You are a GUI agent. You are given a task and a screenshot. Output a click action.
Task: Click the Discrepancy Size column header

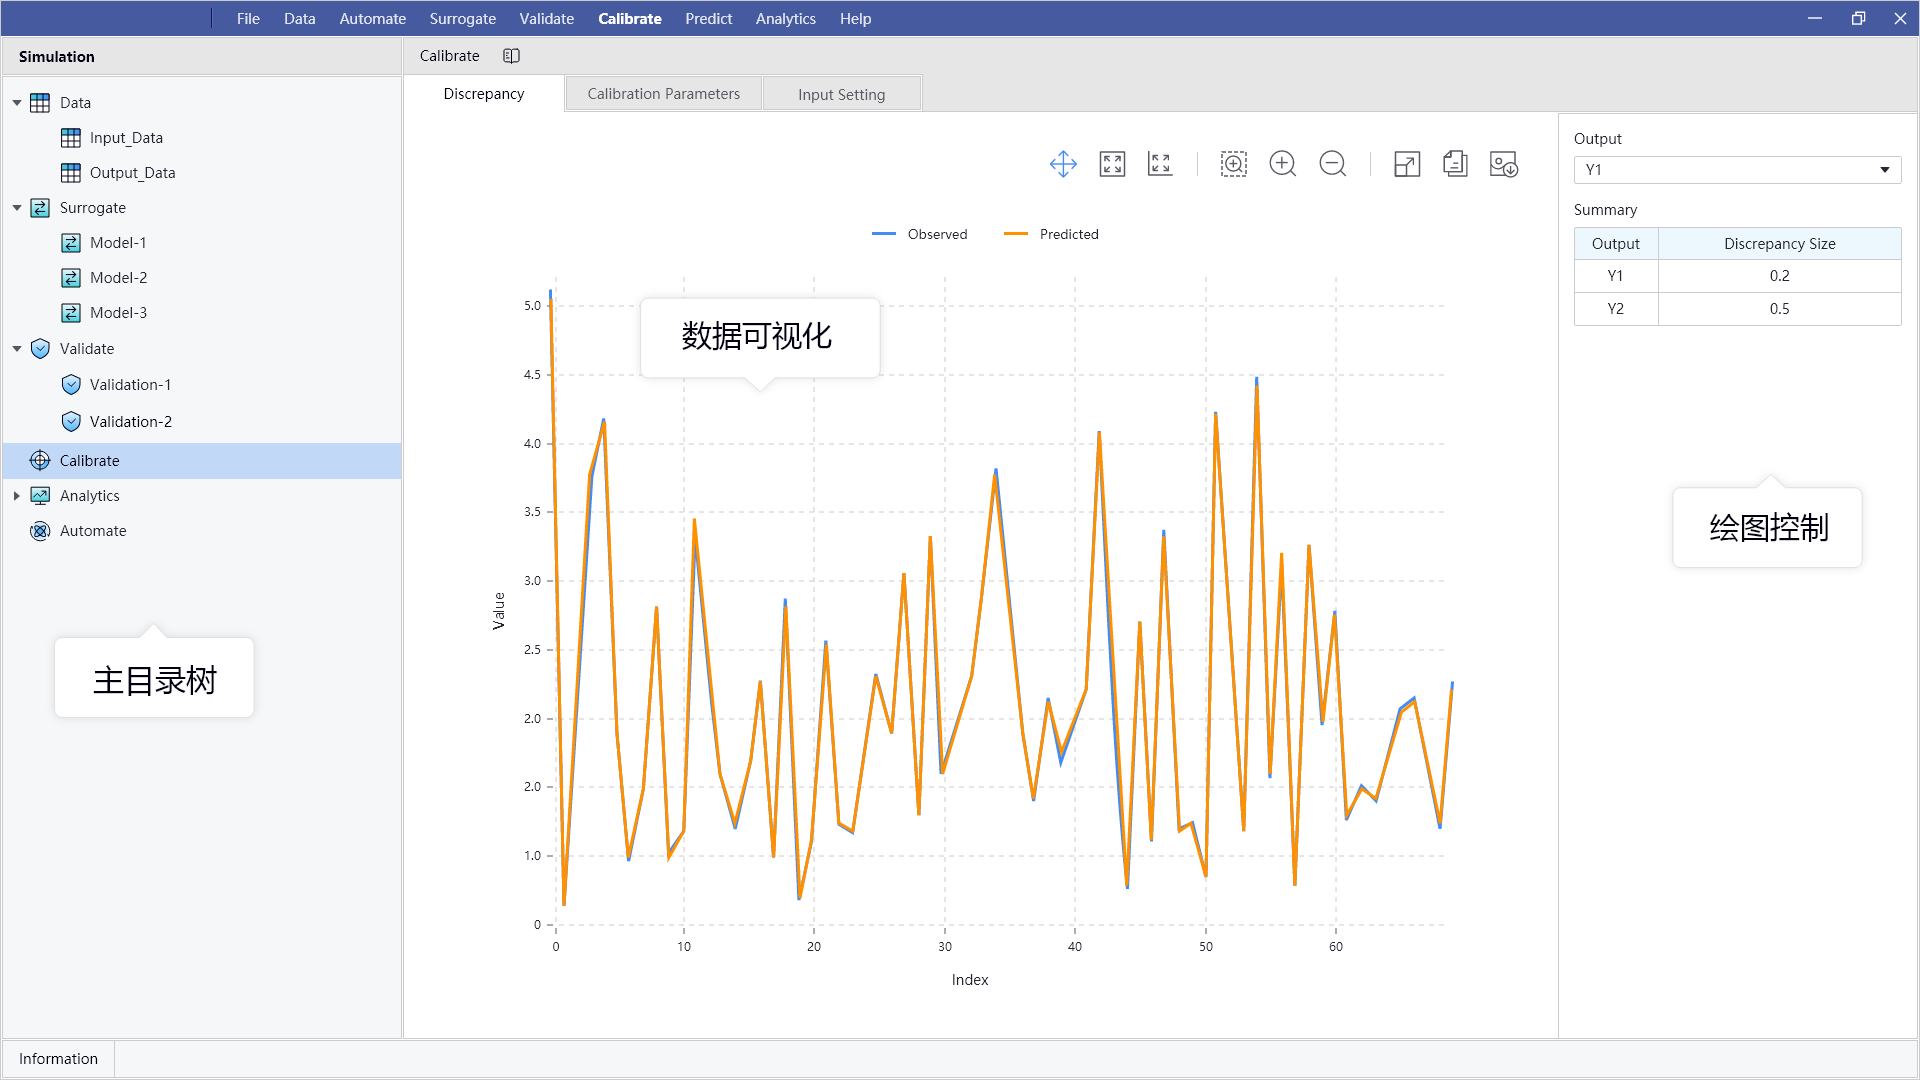[1779, 244]
